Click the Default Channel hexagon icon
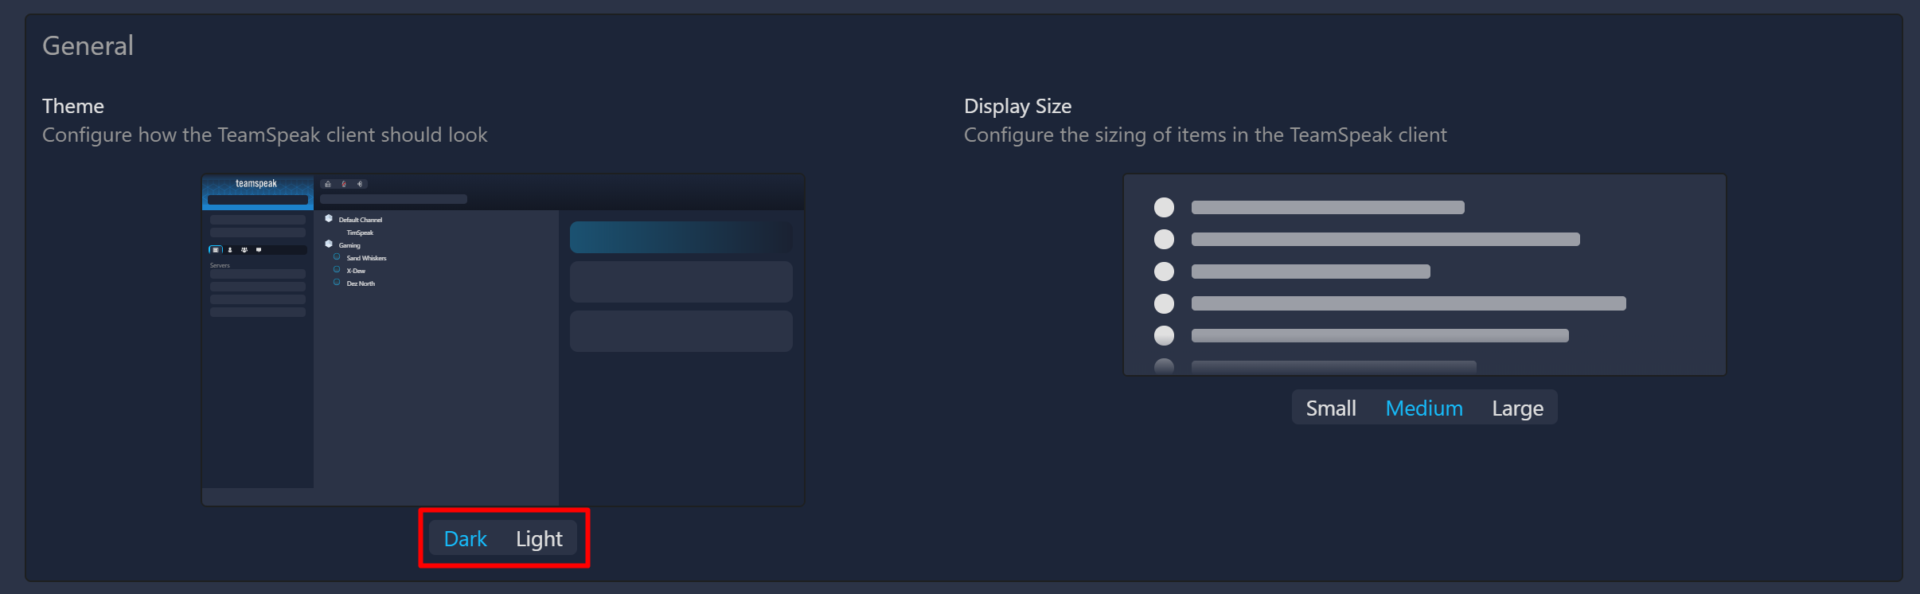 [328, 219]
